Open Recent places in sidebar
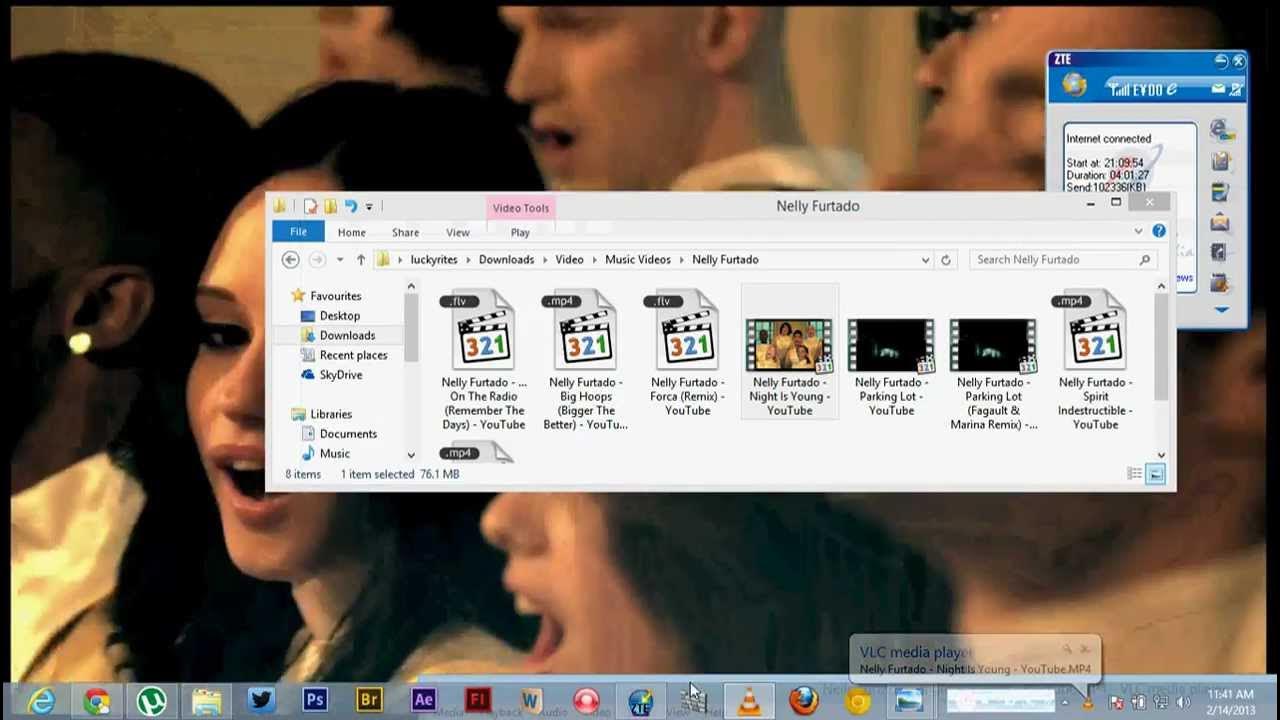The height and width of the screenshot is (720, 1280). pos(353,355)
